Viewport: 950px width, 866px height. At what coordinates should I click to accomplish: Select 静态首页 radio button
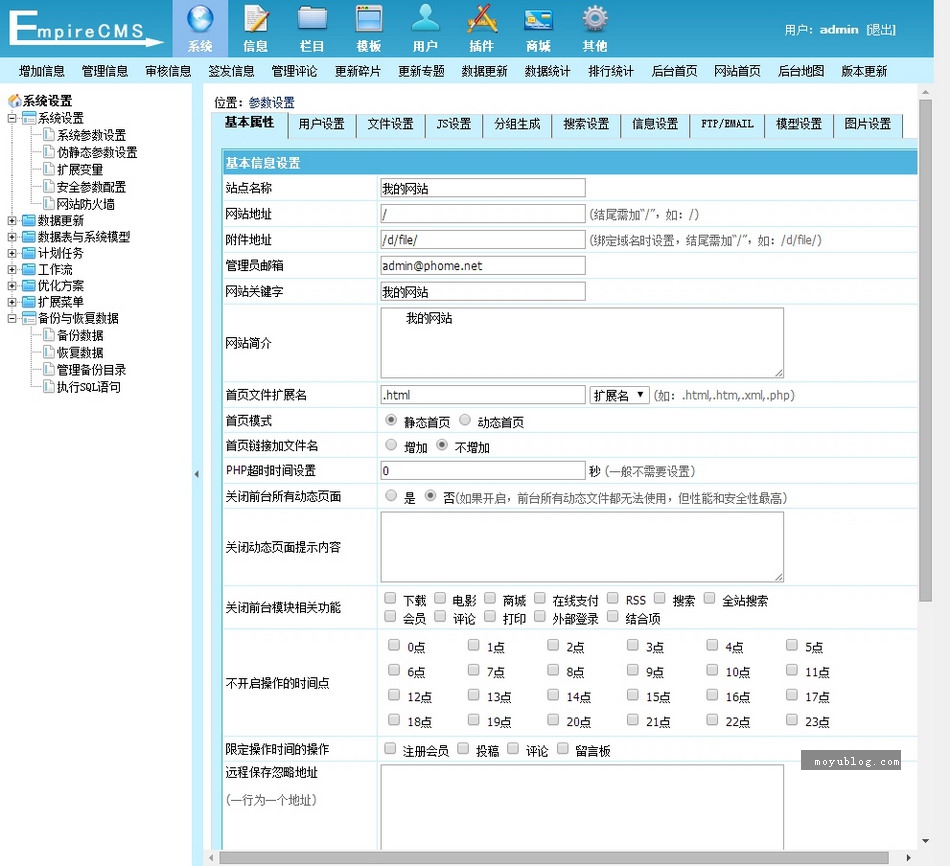(391, 420)
